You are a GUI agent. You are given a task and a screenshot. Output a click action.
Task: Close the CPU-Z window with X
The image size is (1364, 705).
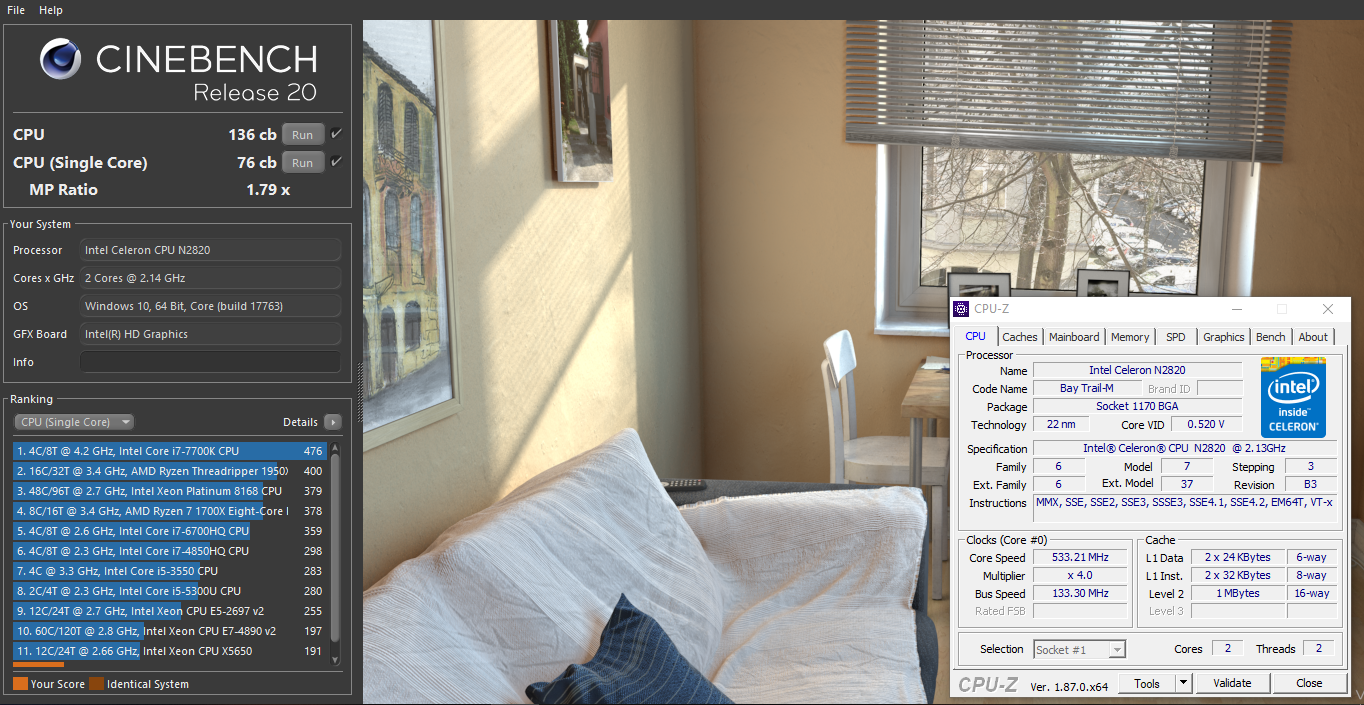point(1328,310)
